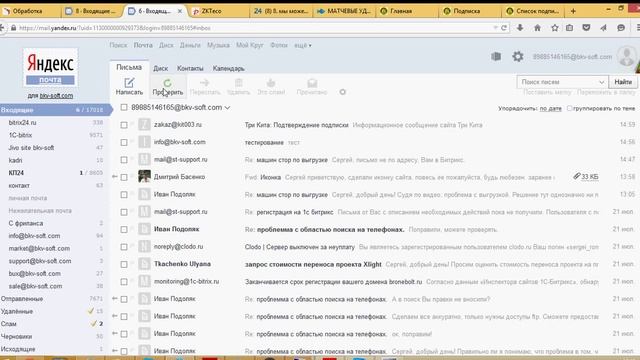Click the Yandex Почта logo
Screen dimensions: 640x360
50,68
